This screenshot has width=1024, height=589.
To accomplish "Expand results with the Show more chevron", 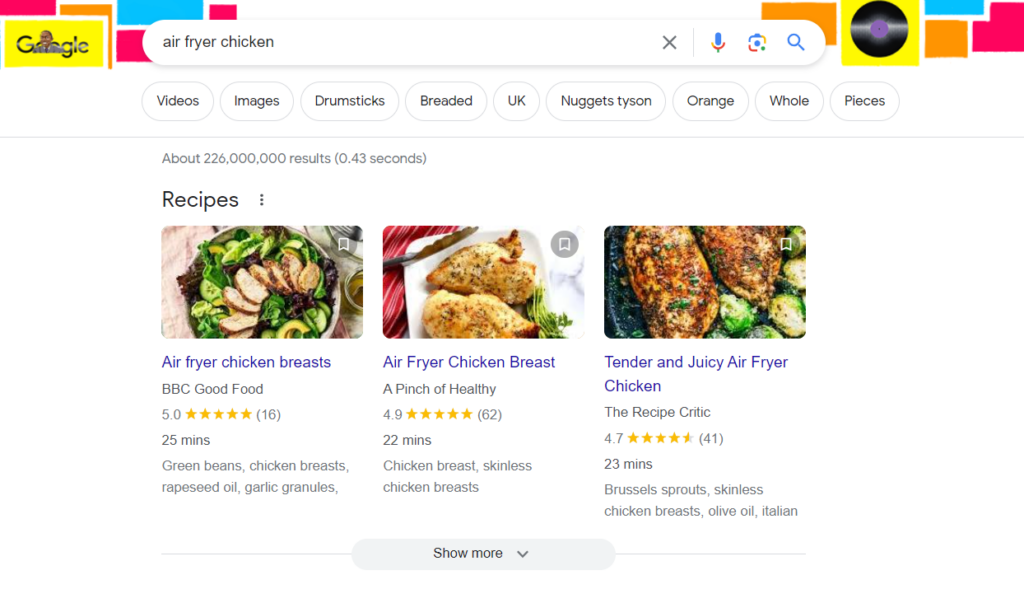I will click(522, 553).
